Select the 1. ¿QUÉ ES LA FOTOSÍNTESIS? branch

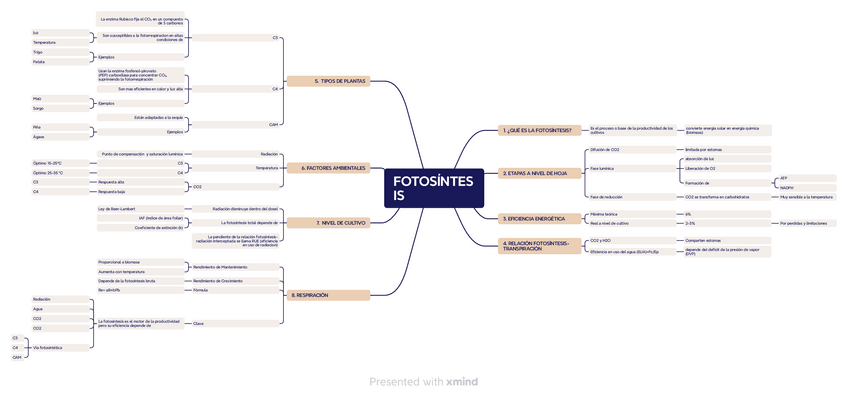click(538, 130)
